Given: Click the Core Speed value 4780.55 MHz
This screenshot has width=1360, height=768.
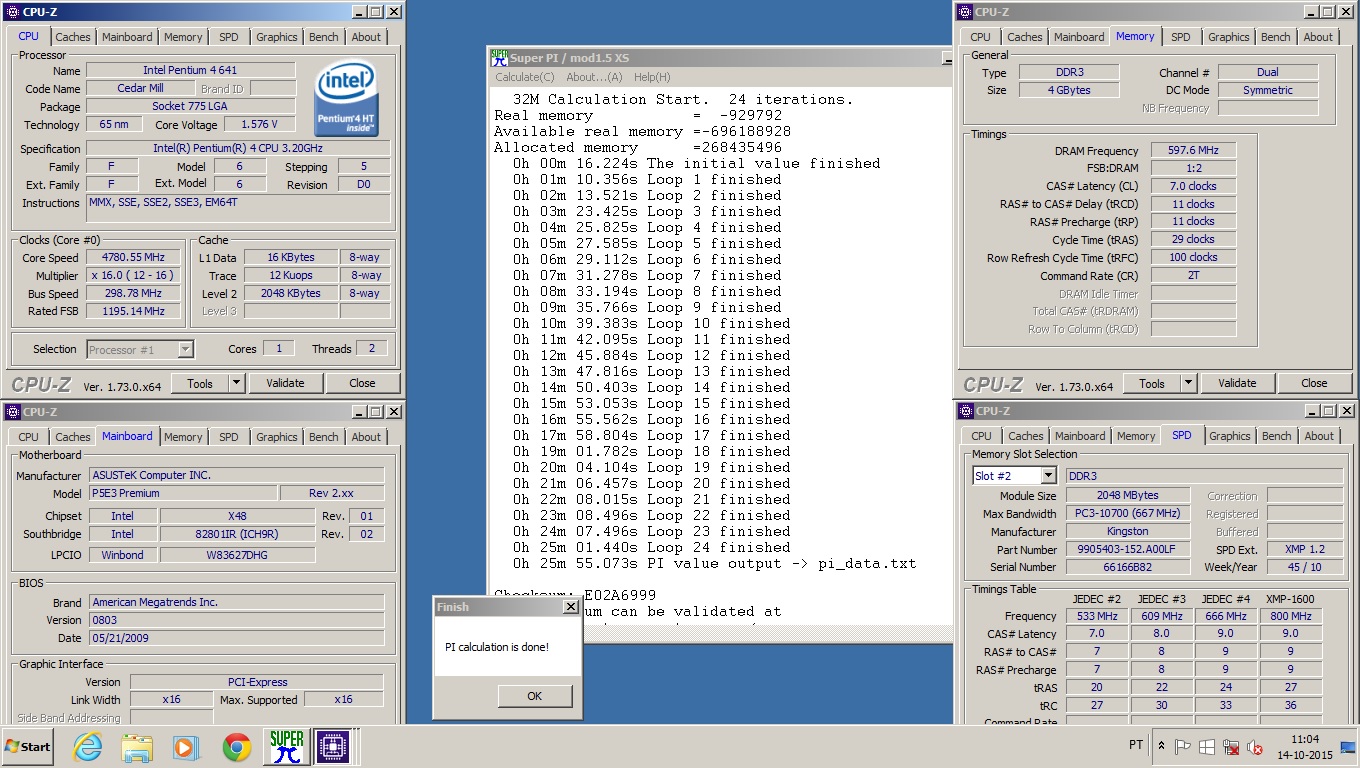Looking at the screenshot, I should pos(133,257).
